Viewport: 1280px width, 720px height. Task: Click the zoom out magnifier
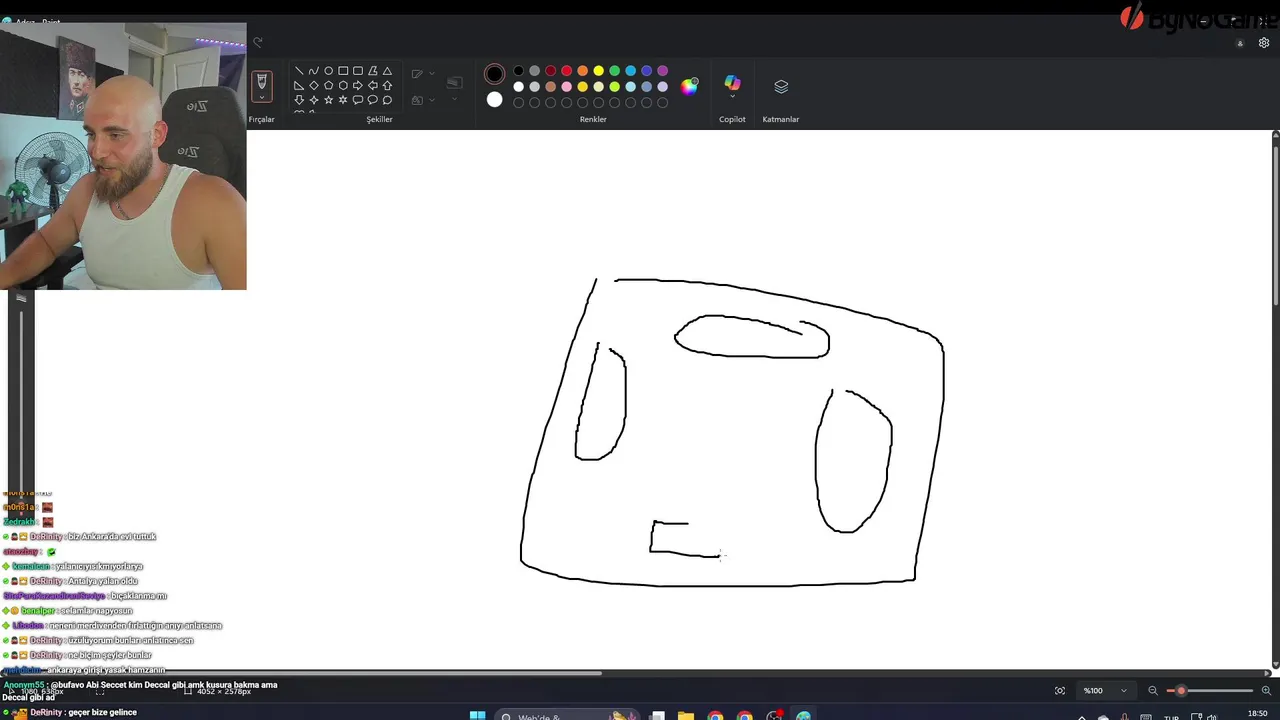pos(1153,690)
